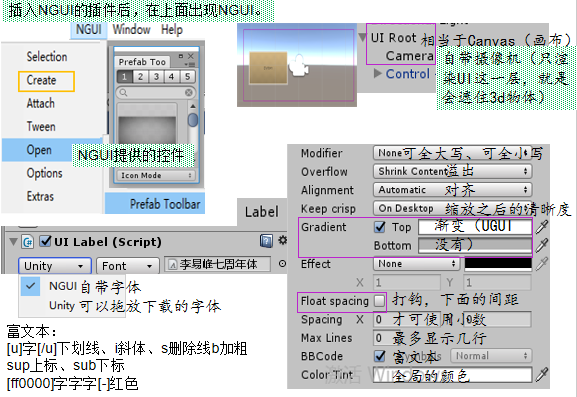Open font object picker circle
The image size is (577, 397).
pyautogui.click(x=282, y=264)
